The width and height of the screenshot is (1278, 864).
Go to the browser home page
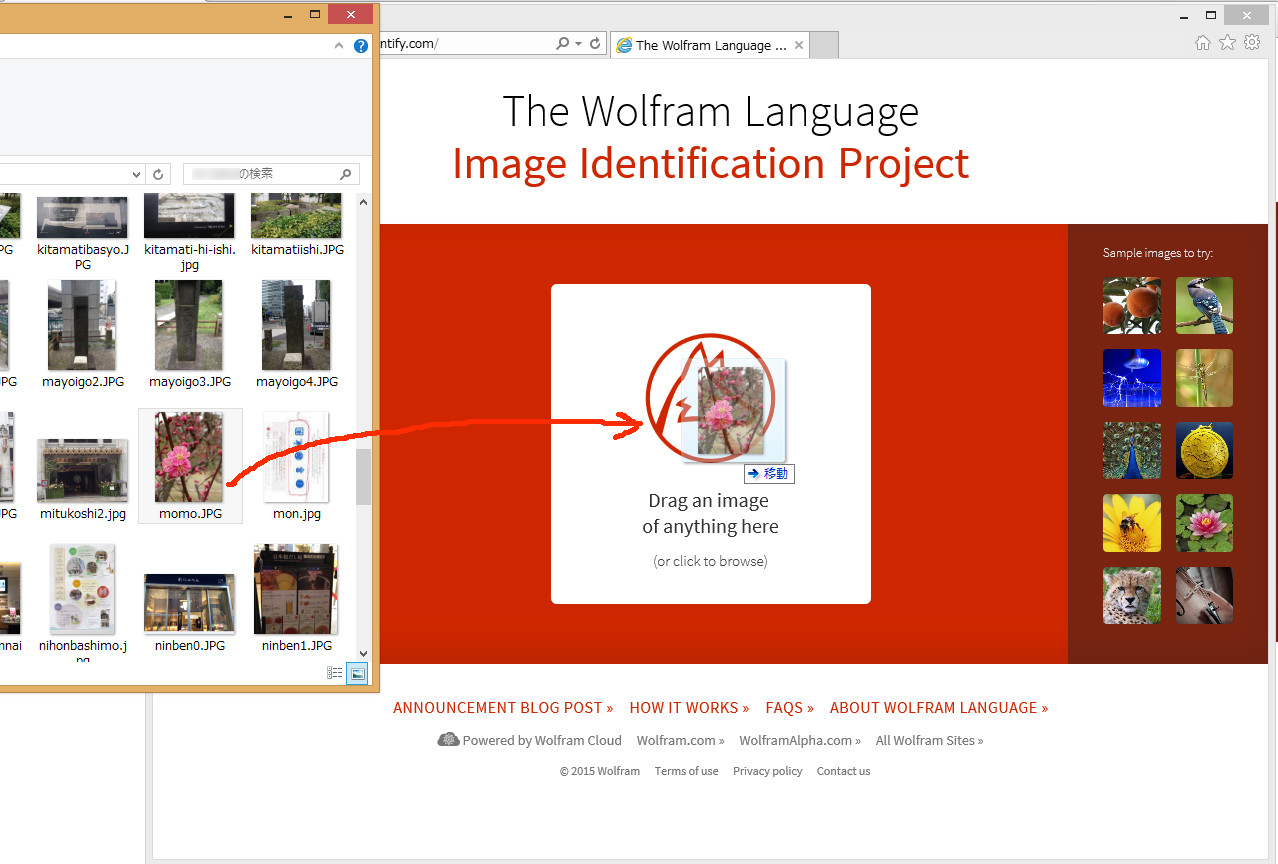pos(1203,43)
